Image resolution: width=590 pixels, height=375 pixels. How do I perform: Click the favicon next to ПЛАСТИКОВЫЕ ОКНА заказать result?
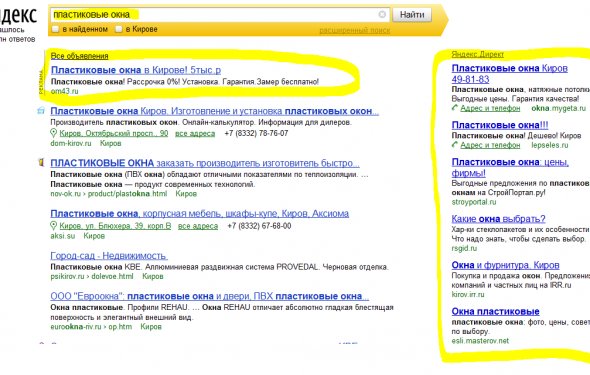pyautogui.click(x=41, y=162)
